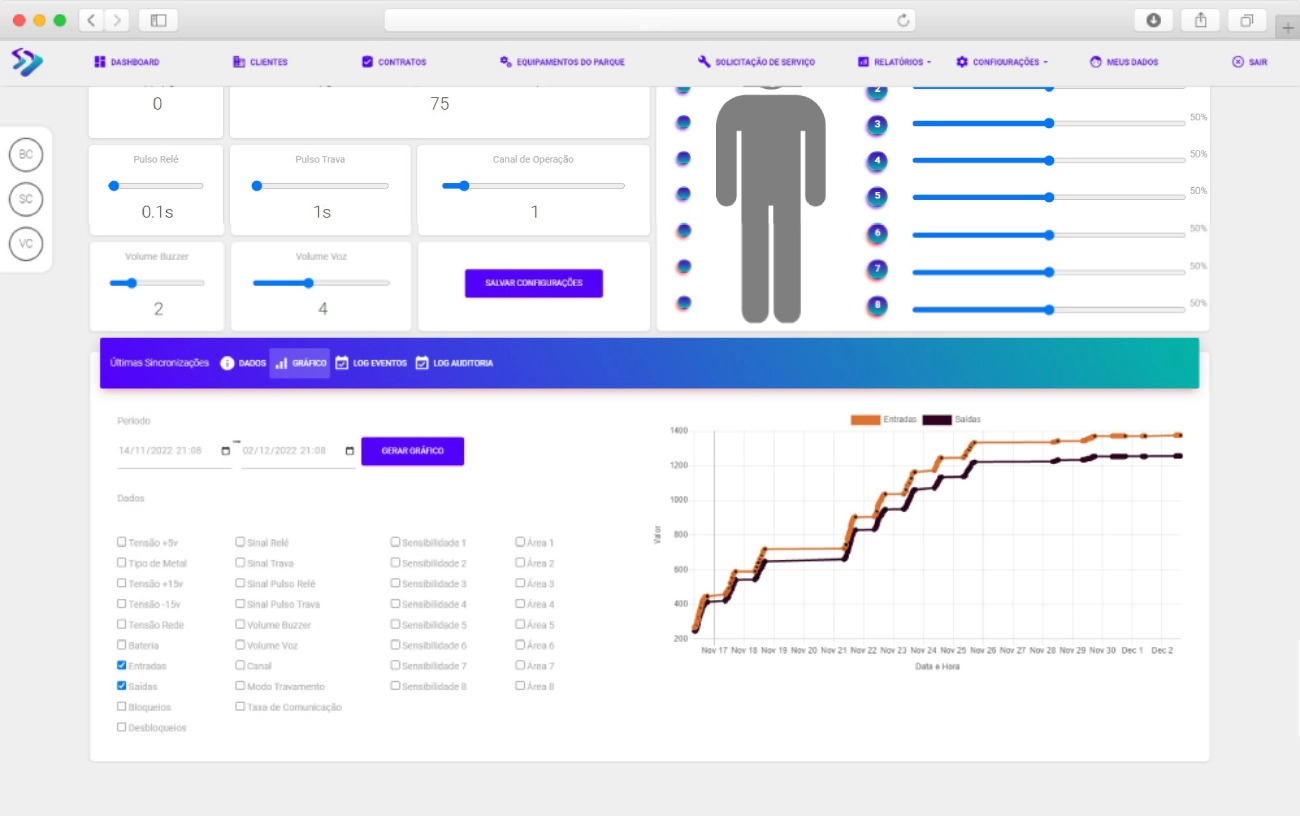Click the BC circle icon in sidebar
The height and width of the screenshot is (816, 1300).
click(26, 155)
